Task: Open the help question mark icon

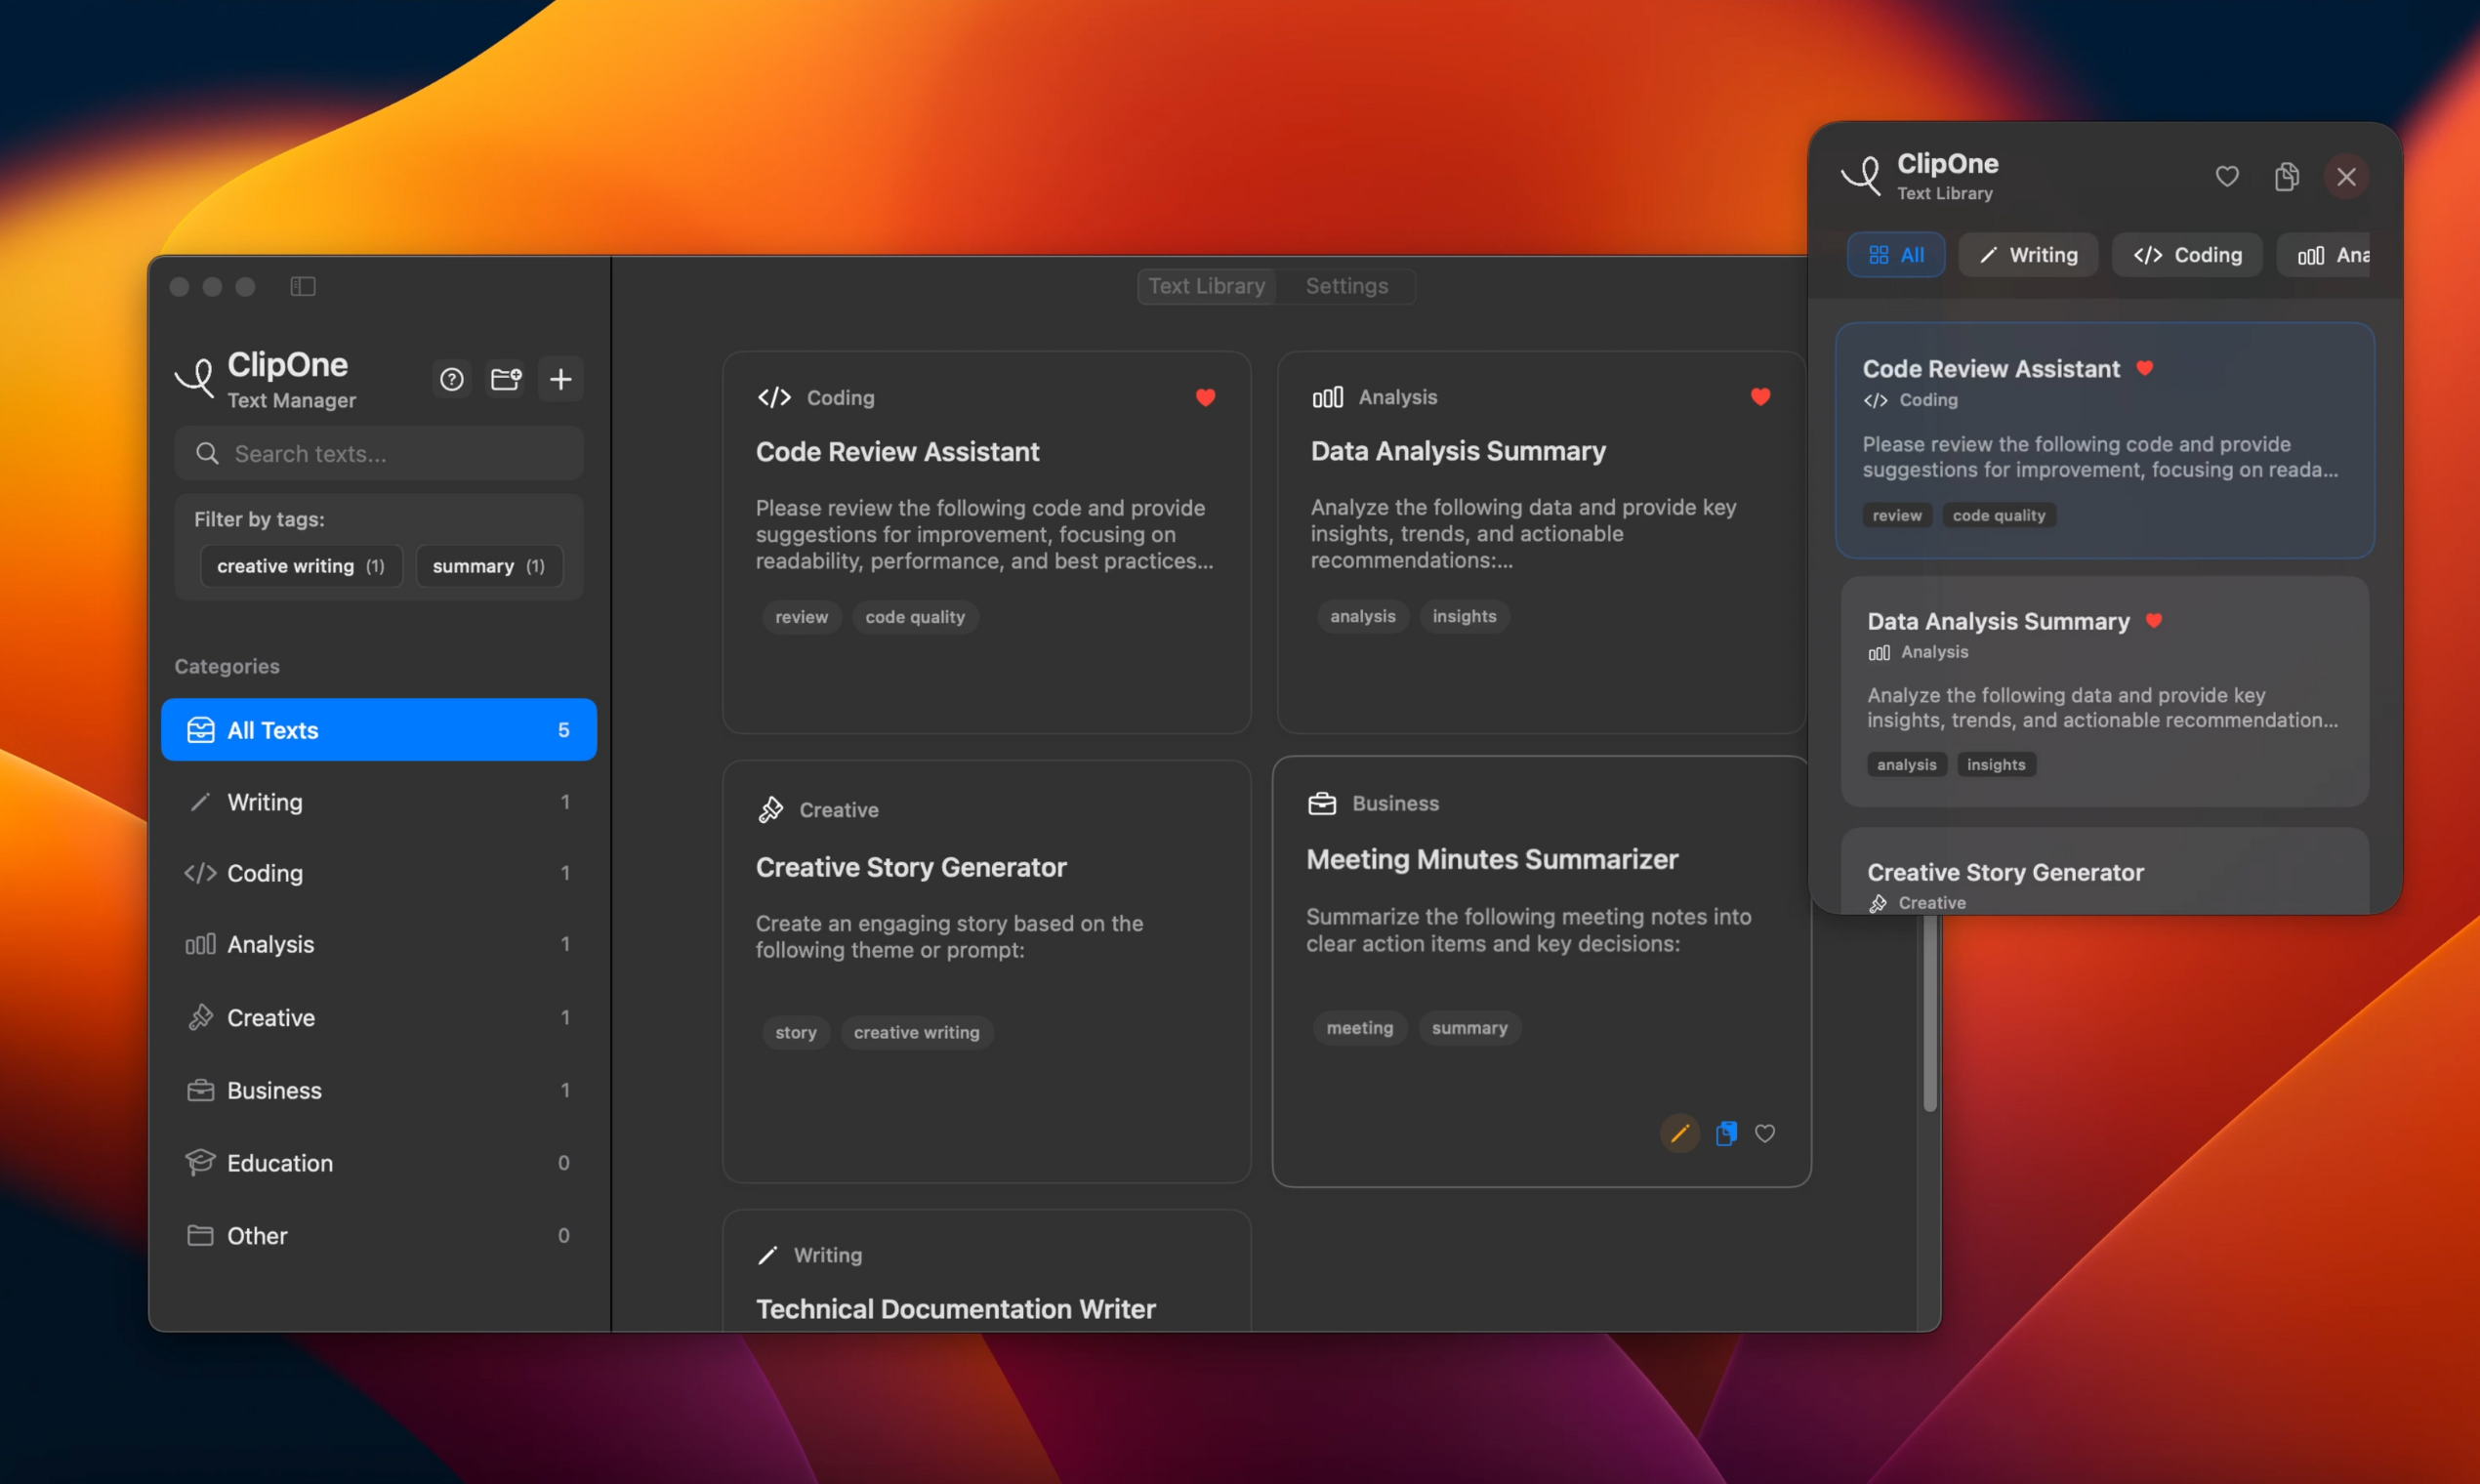Action: (451, 379)
